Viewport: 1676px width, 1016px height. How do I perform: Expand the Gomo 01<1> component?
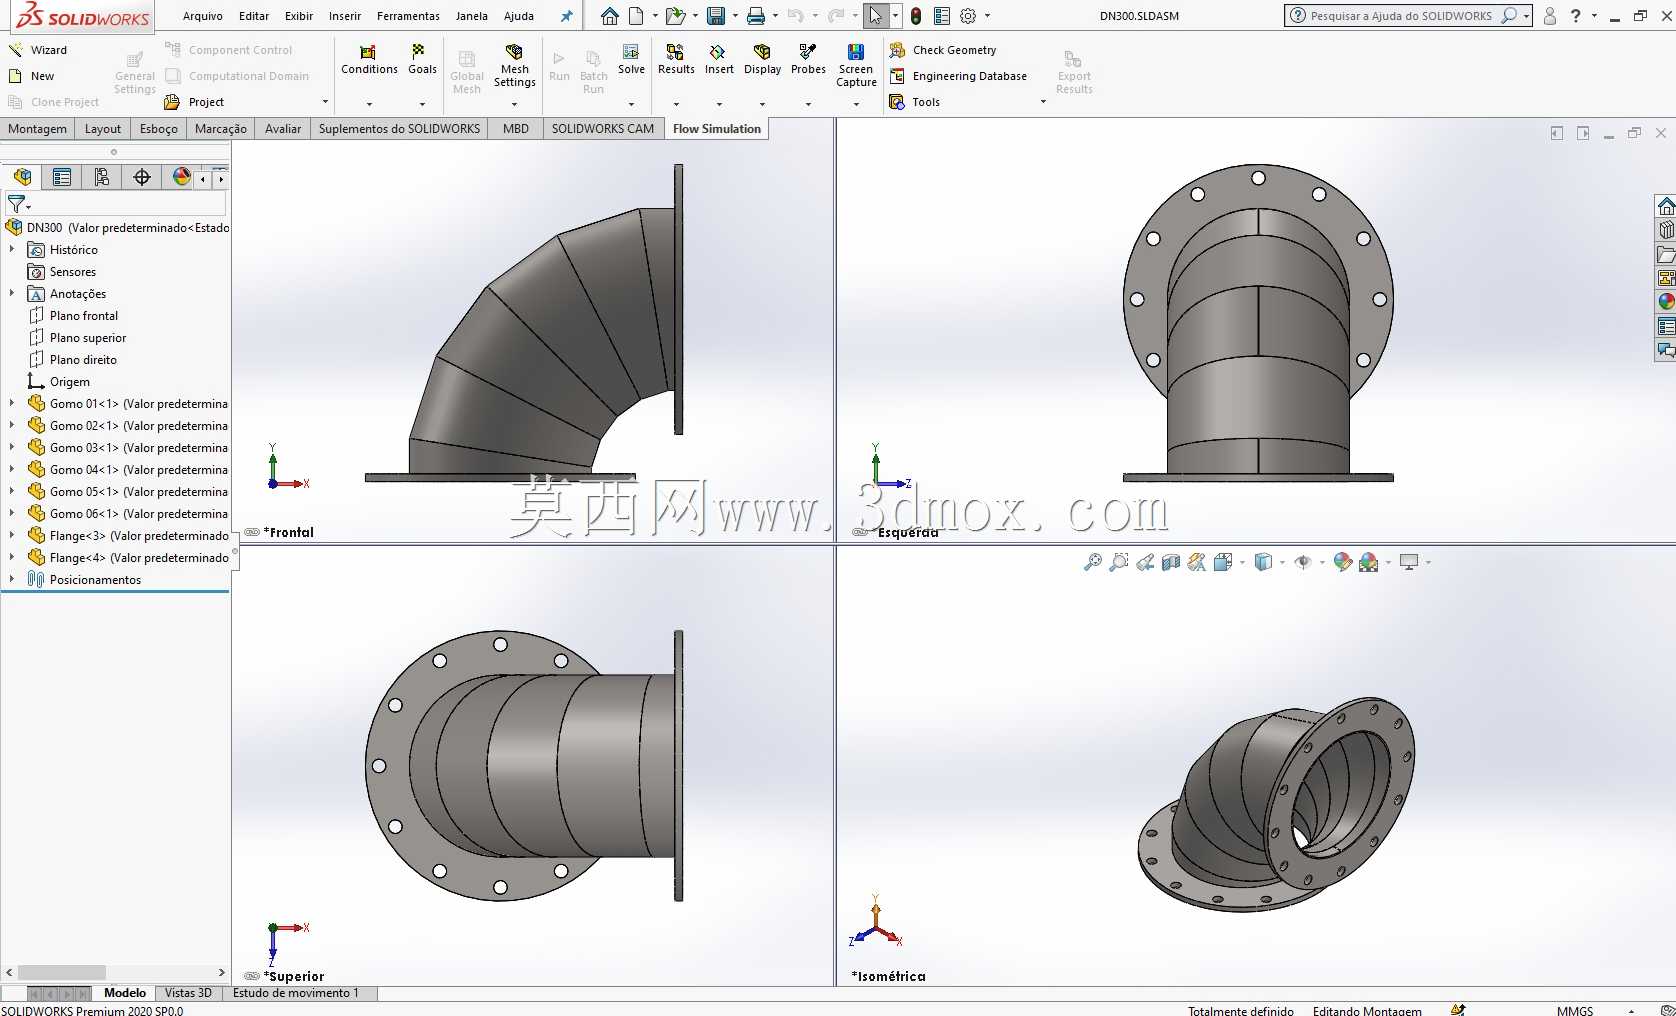(12, 404)
